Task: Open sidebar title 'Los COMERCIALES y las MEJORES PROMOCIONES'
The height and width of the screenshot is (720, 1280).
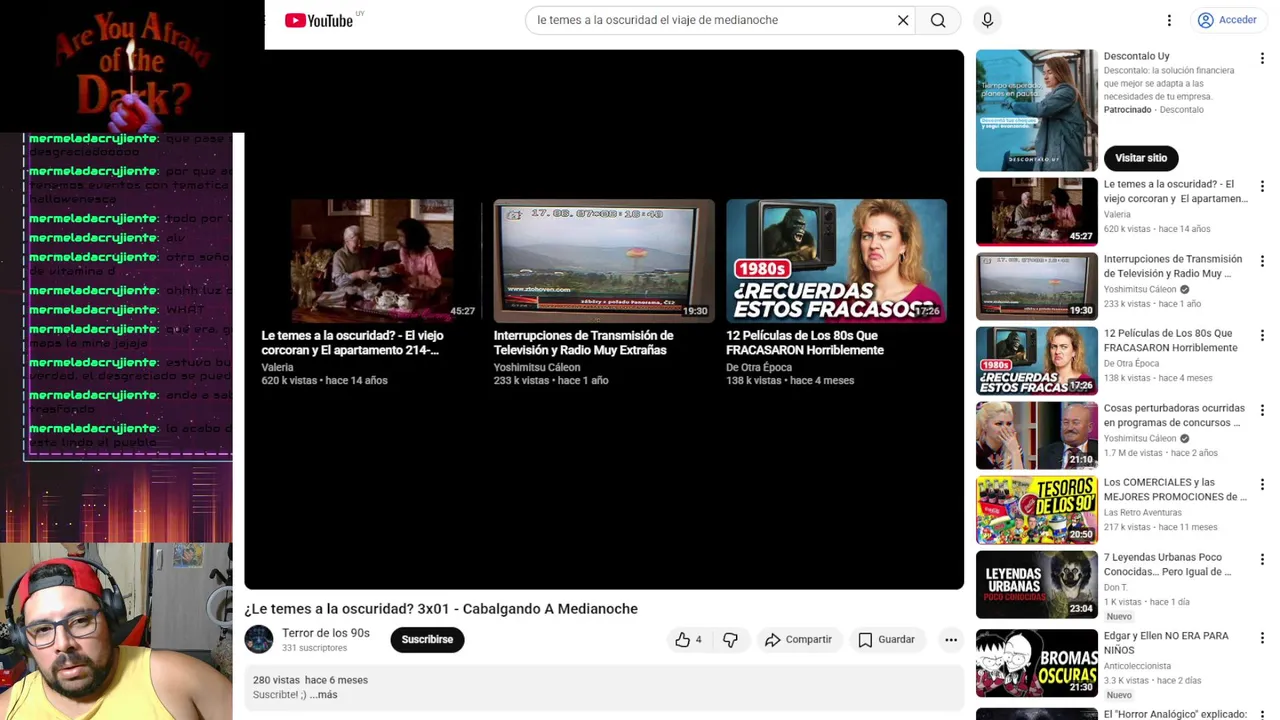Action: [1175, 490]
